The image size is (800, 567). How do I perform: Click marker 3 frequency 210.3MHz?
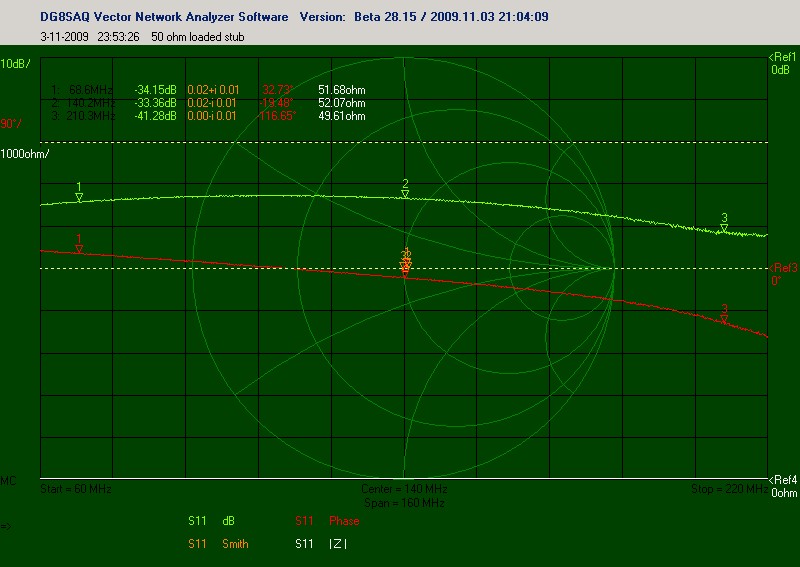pyautogui.click(x=91, y=116)
